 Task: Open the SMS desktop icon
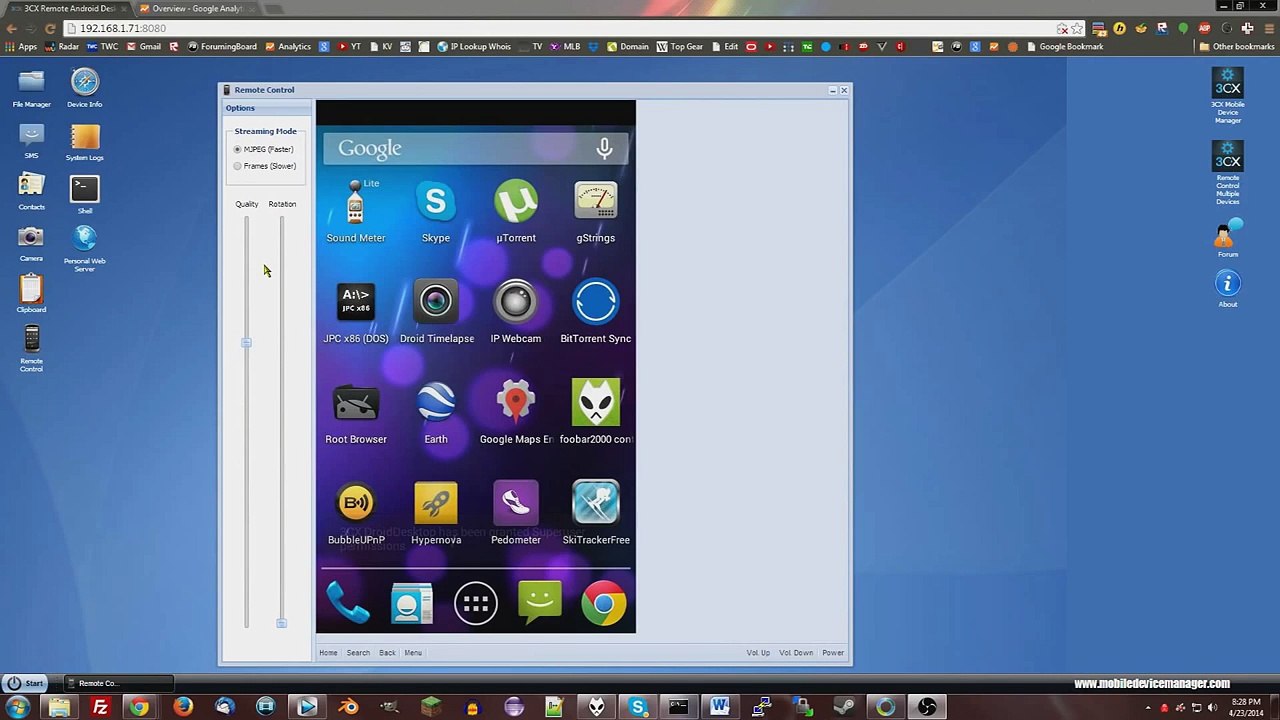[x=31, y=141]
